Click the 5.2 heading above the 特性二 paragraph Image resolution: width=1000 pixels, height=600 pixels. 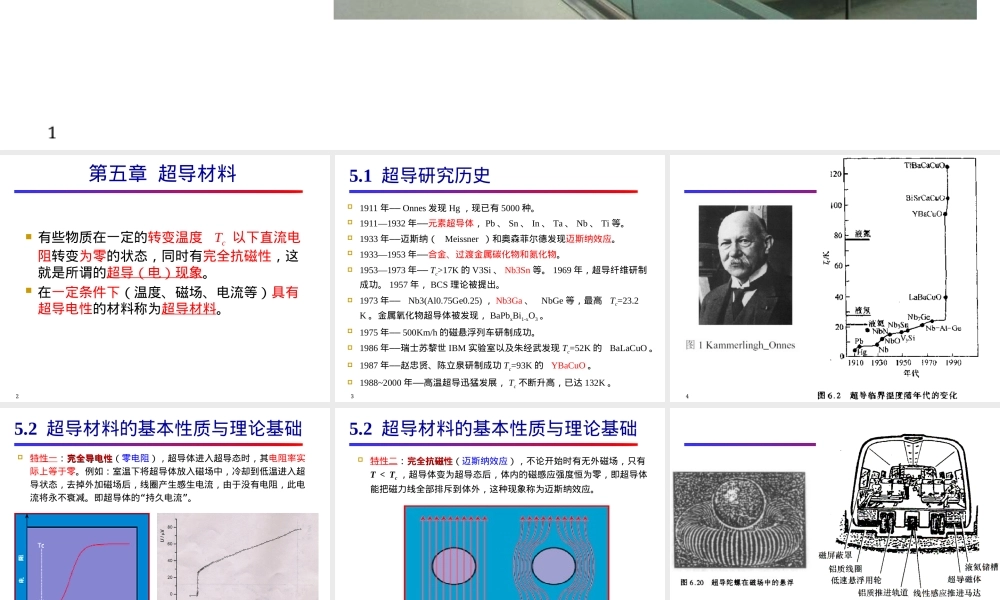click(493, 428)
